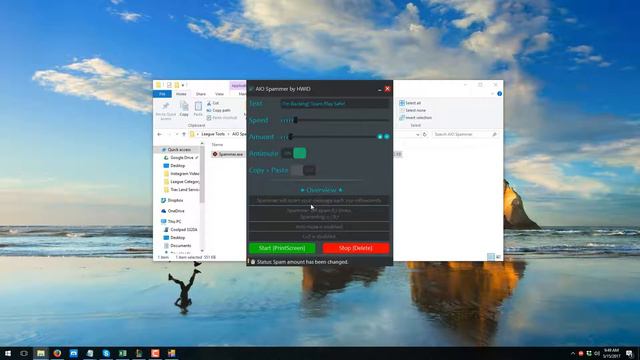Switch to the View ribbon tab in Explorer
640x360 pixels.
219,94
